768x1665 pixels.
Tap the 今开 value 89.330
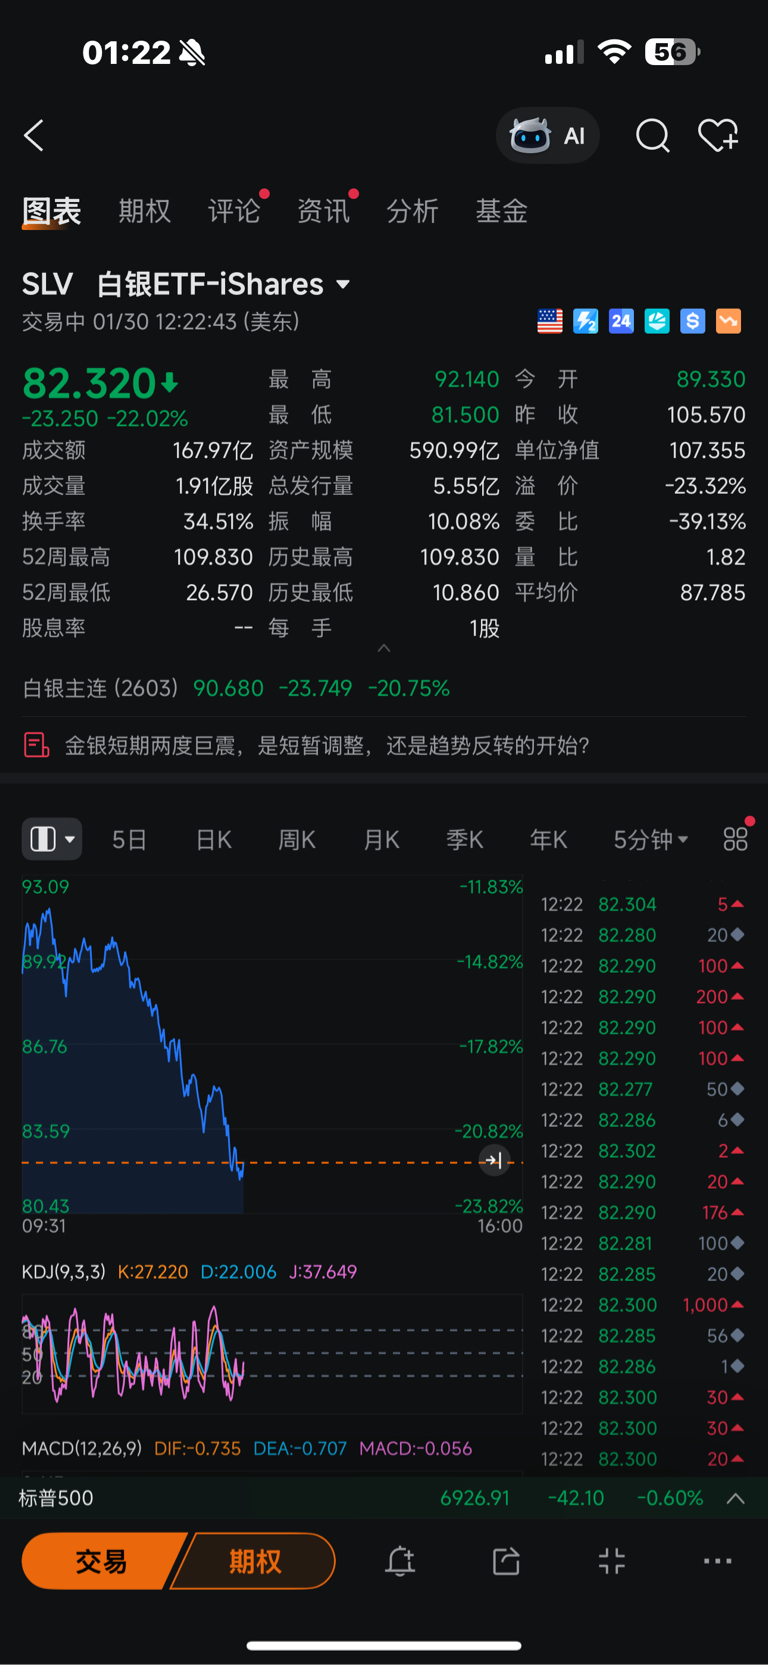coord(711,379)
